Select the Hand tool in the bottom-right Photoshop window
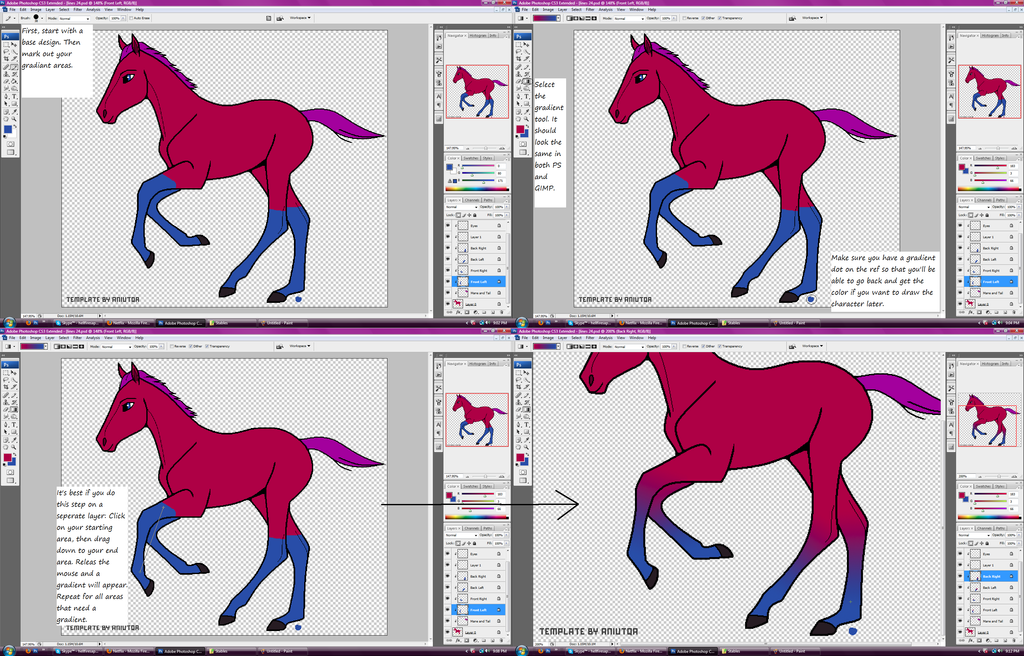The image size is (1024, 656). [x=520, y=447]
